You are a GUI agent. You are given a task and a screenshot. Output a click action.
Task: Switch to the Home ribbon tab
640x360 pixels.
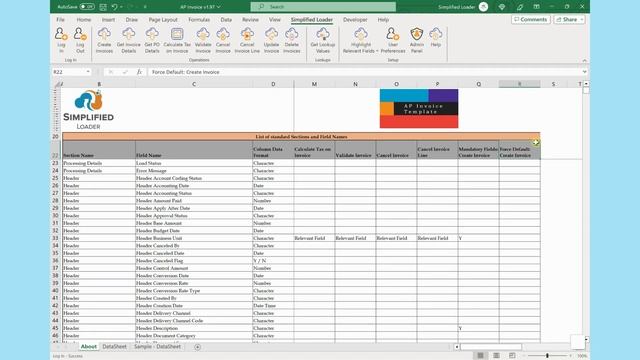(84, 20)
